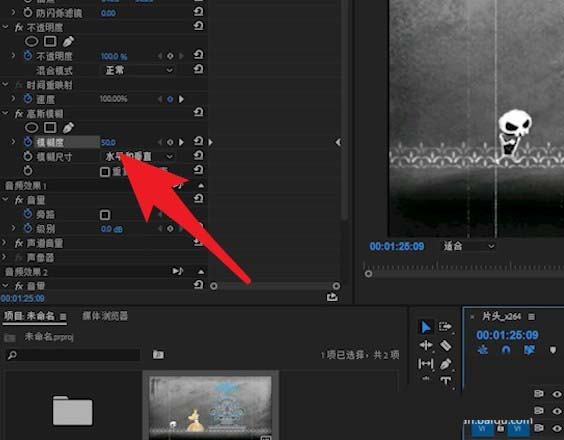Collapse the 高斯模糊 effect group
This screenshot has width=564, height=440.
click(5, 113)
